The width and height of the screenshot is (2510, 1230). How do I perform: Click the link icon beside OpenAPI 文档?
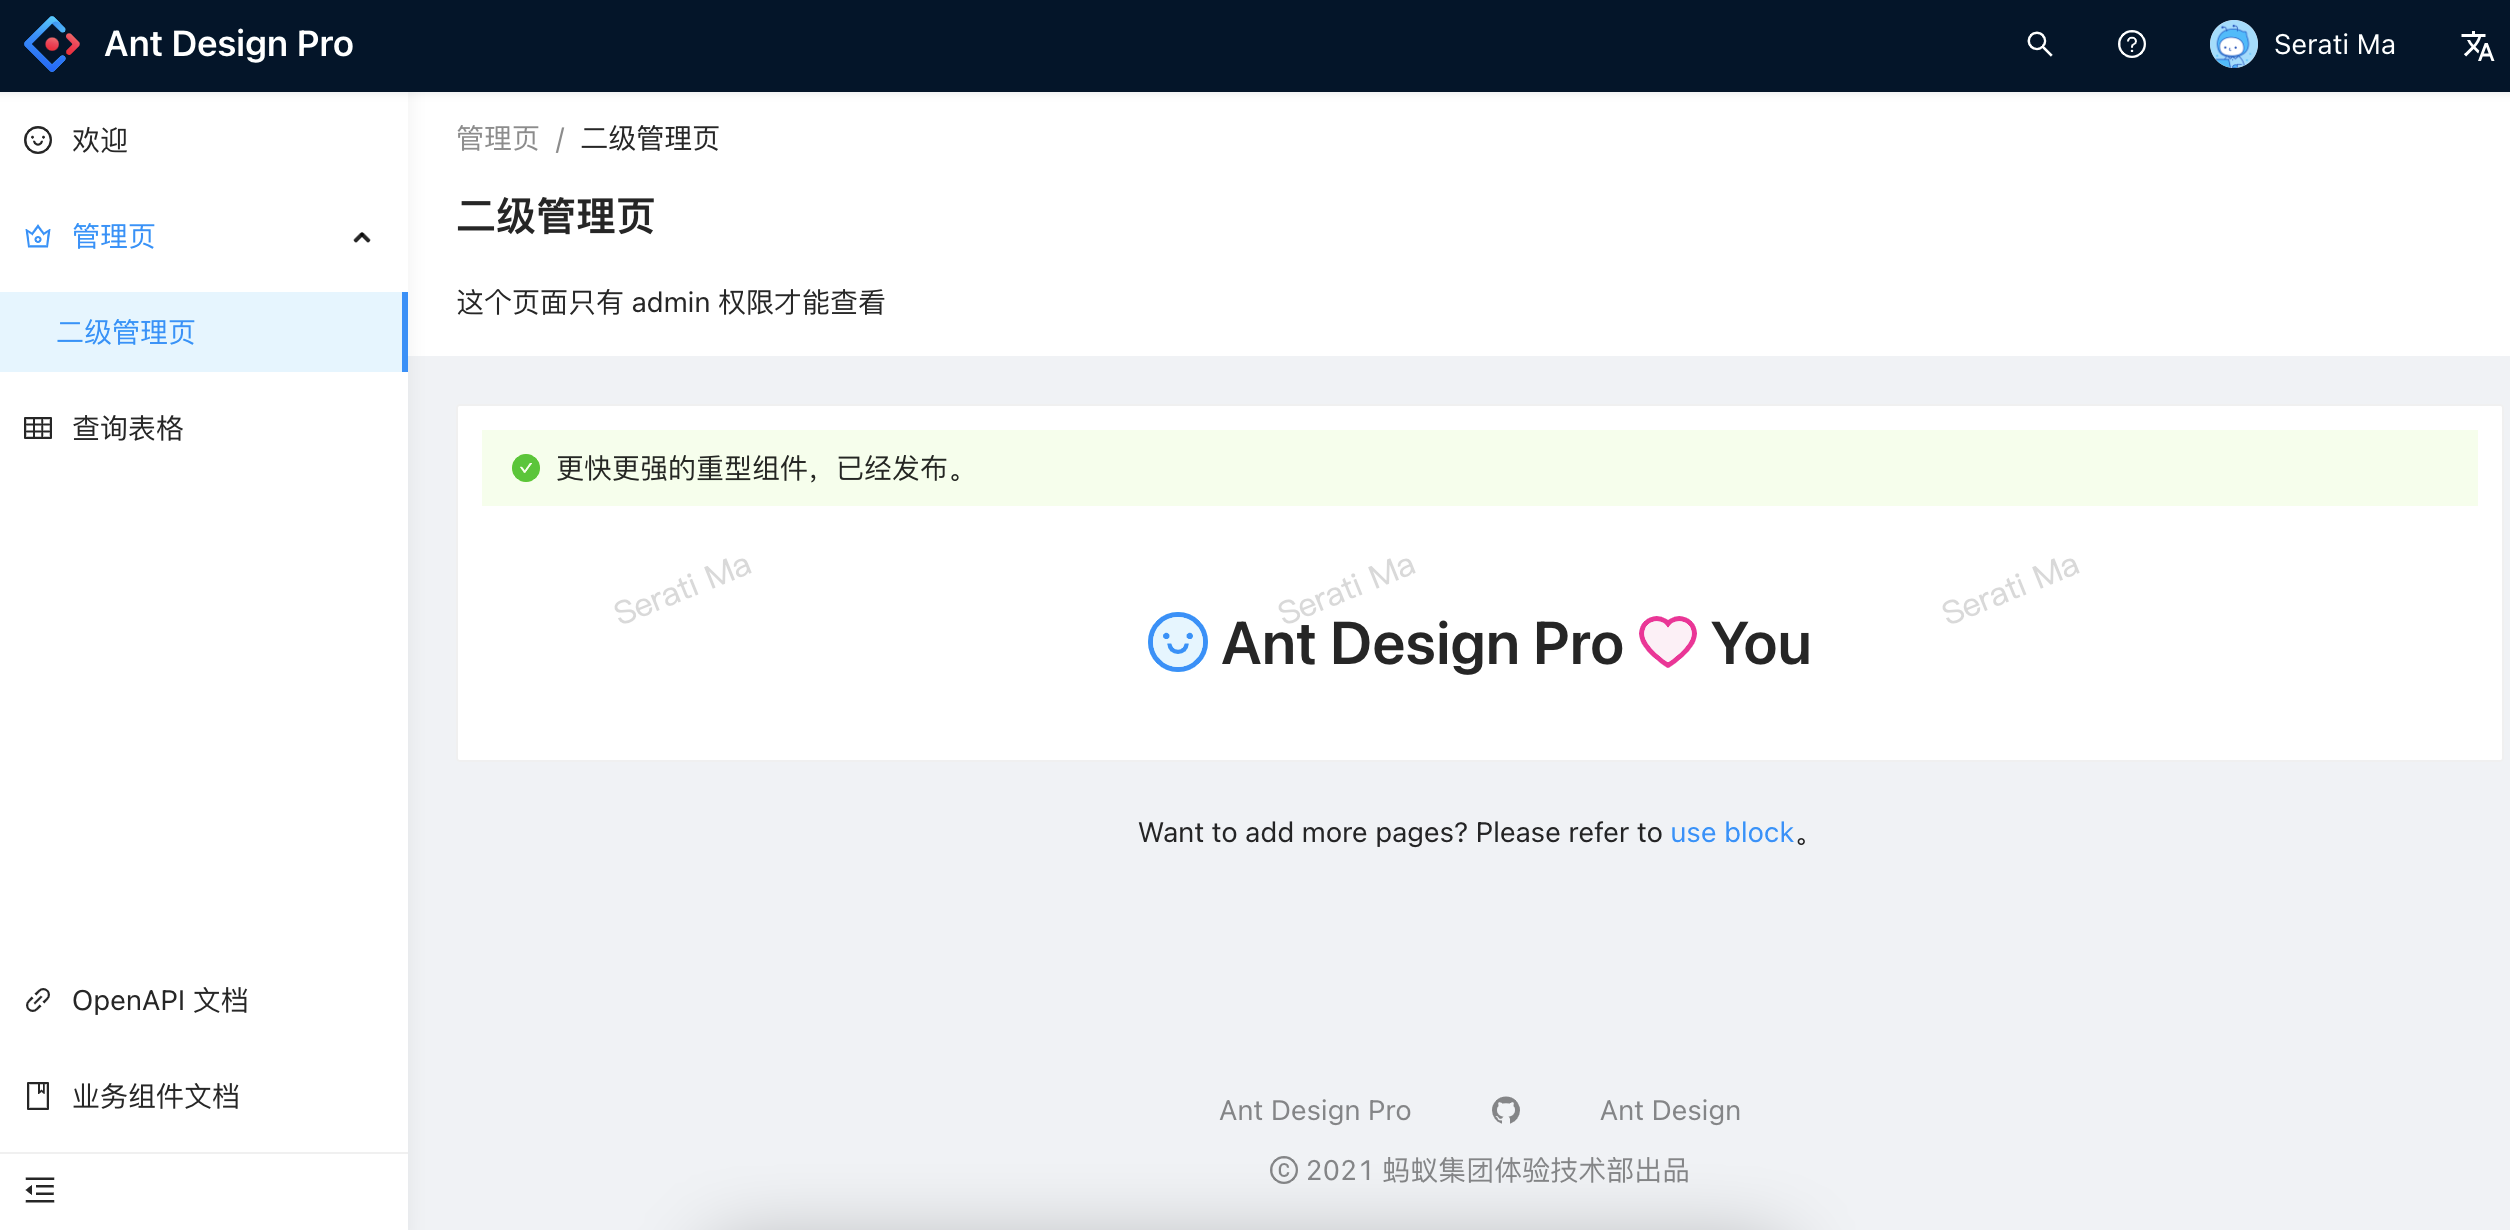[38, 1000]
